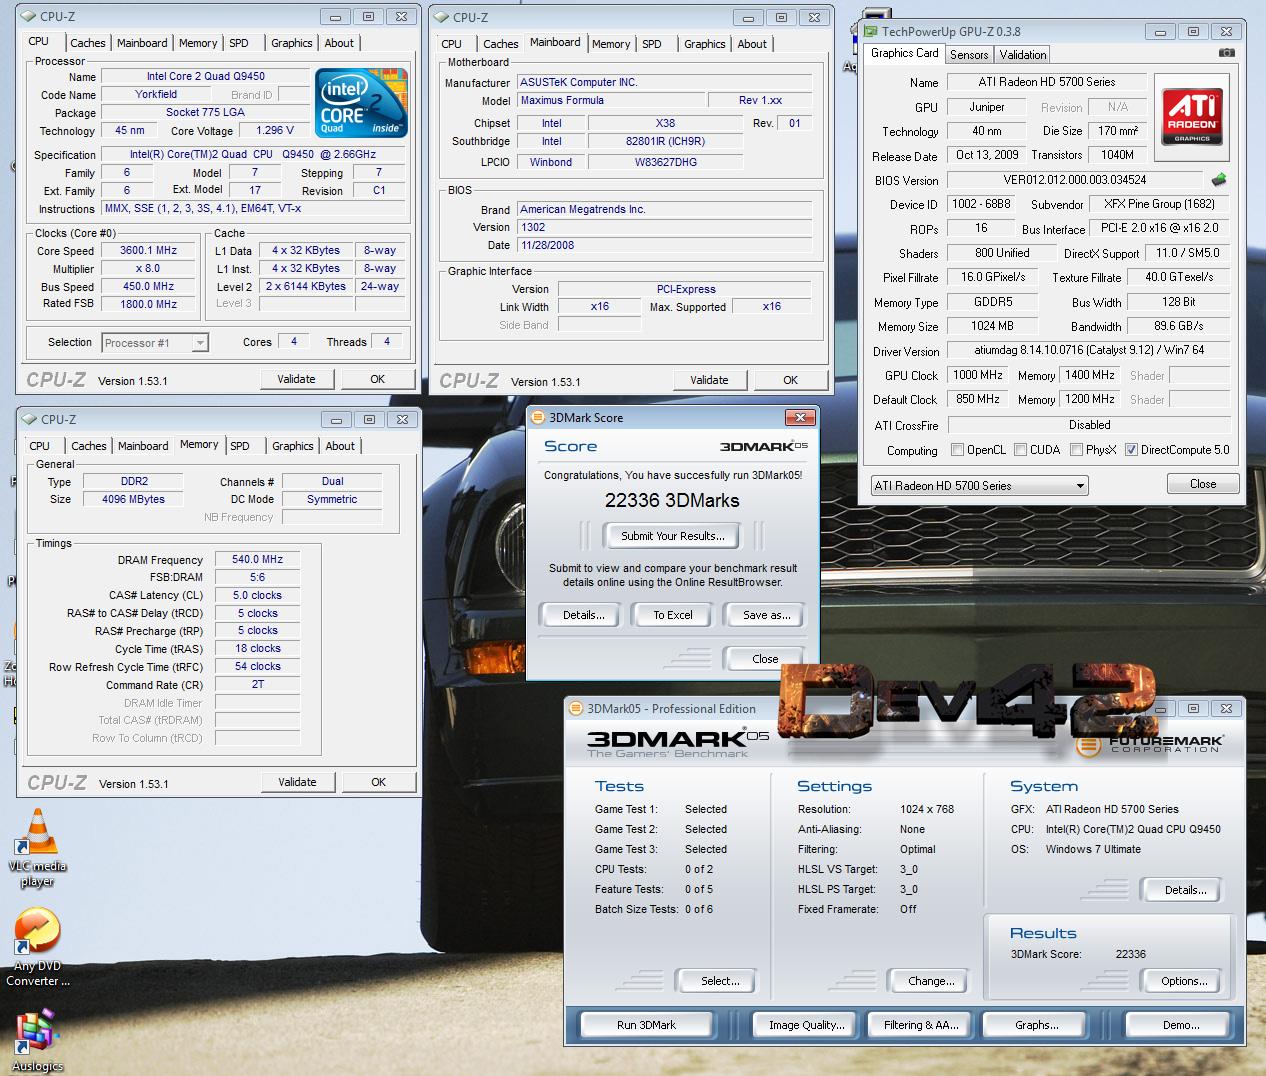
Task: Click Submit Your Results button
Action: point(672,536)
